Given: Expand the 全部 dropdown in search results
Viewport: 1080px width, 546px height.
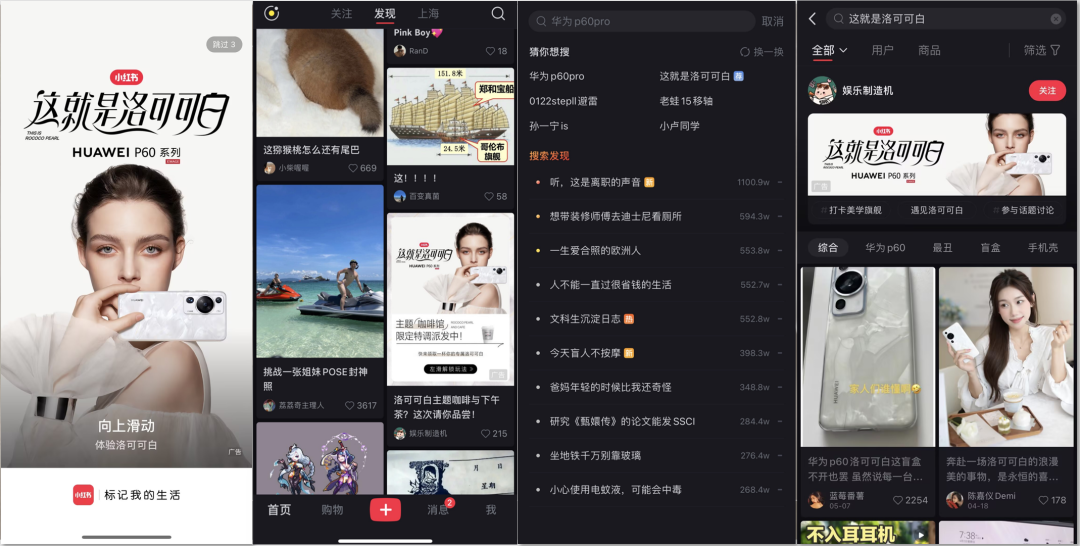Looking at the screenshot, I should [829, 50].
